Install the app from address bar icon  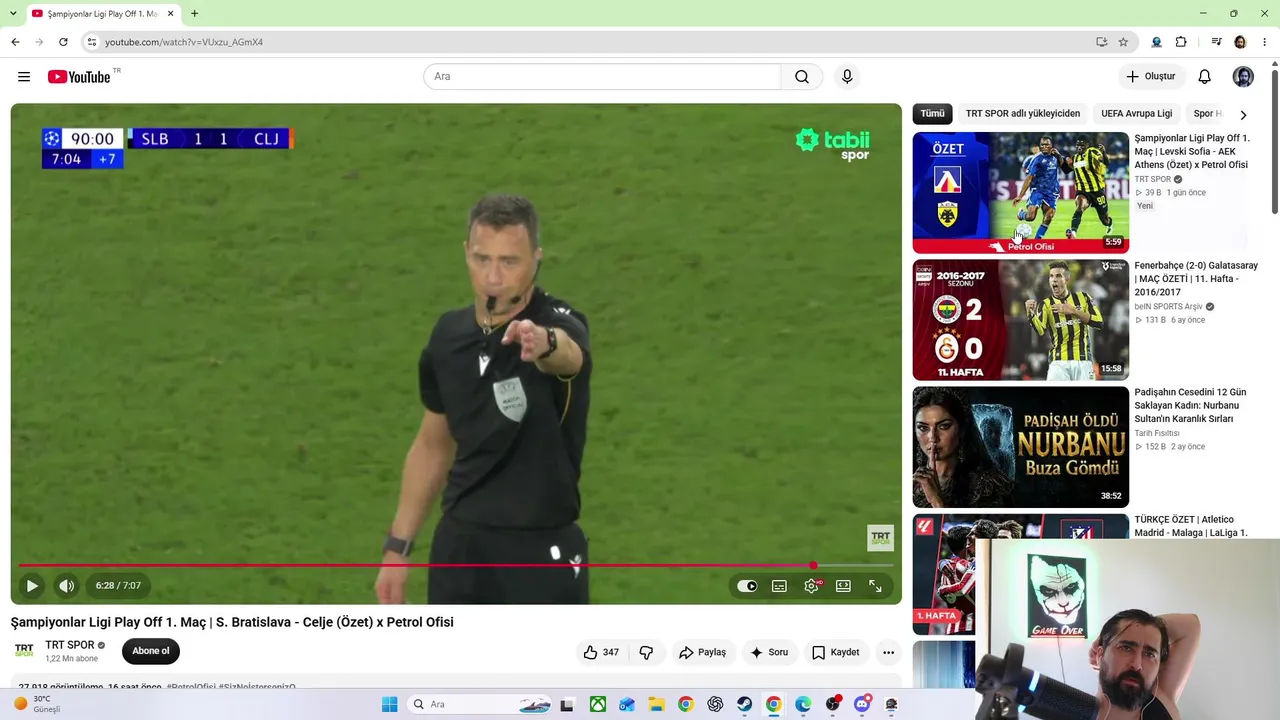1101,42
